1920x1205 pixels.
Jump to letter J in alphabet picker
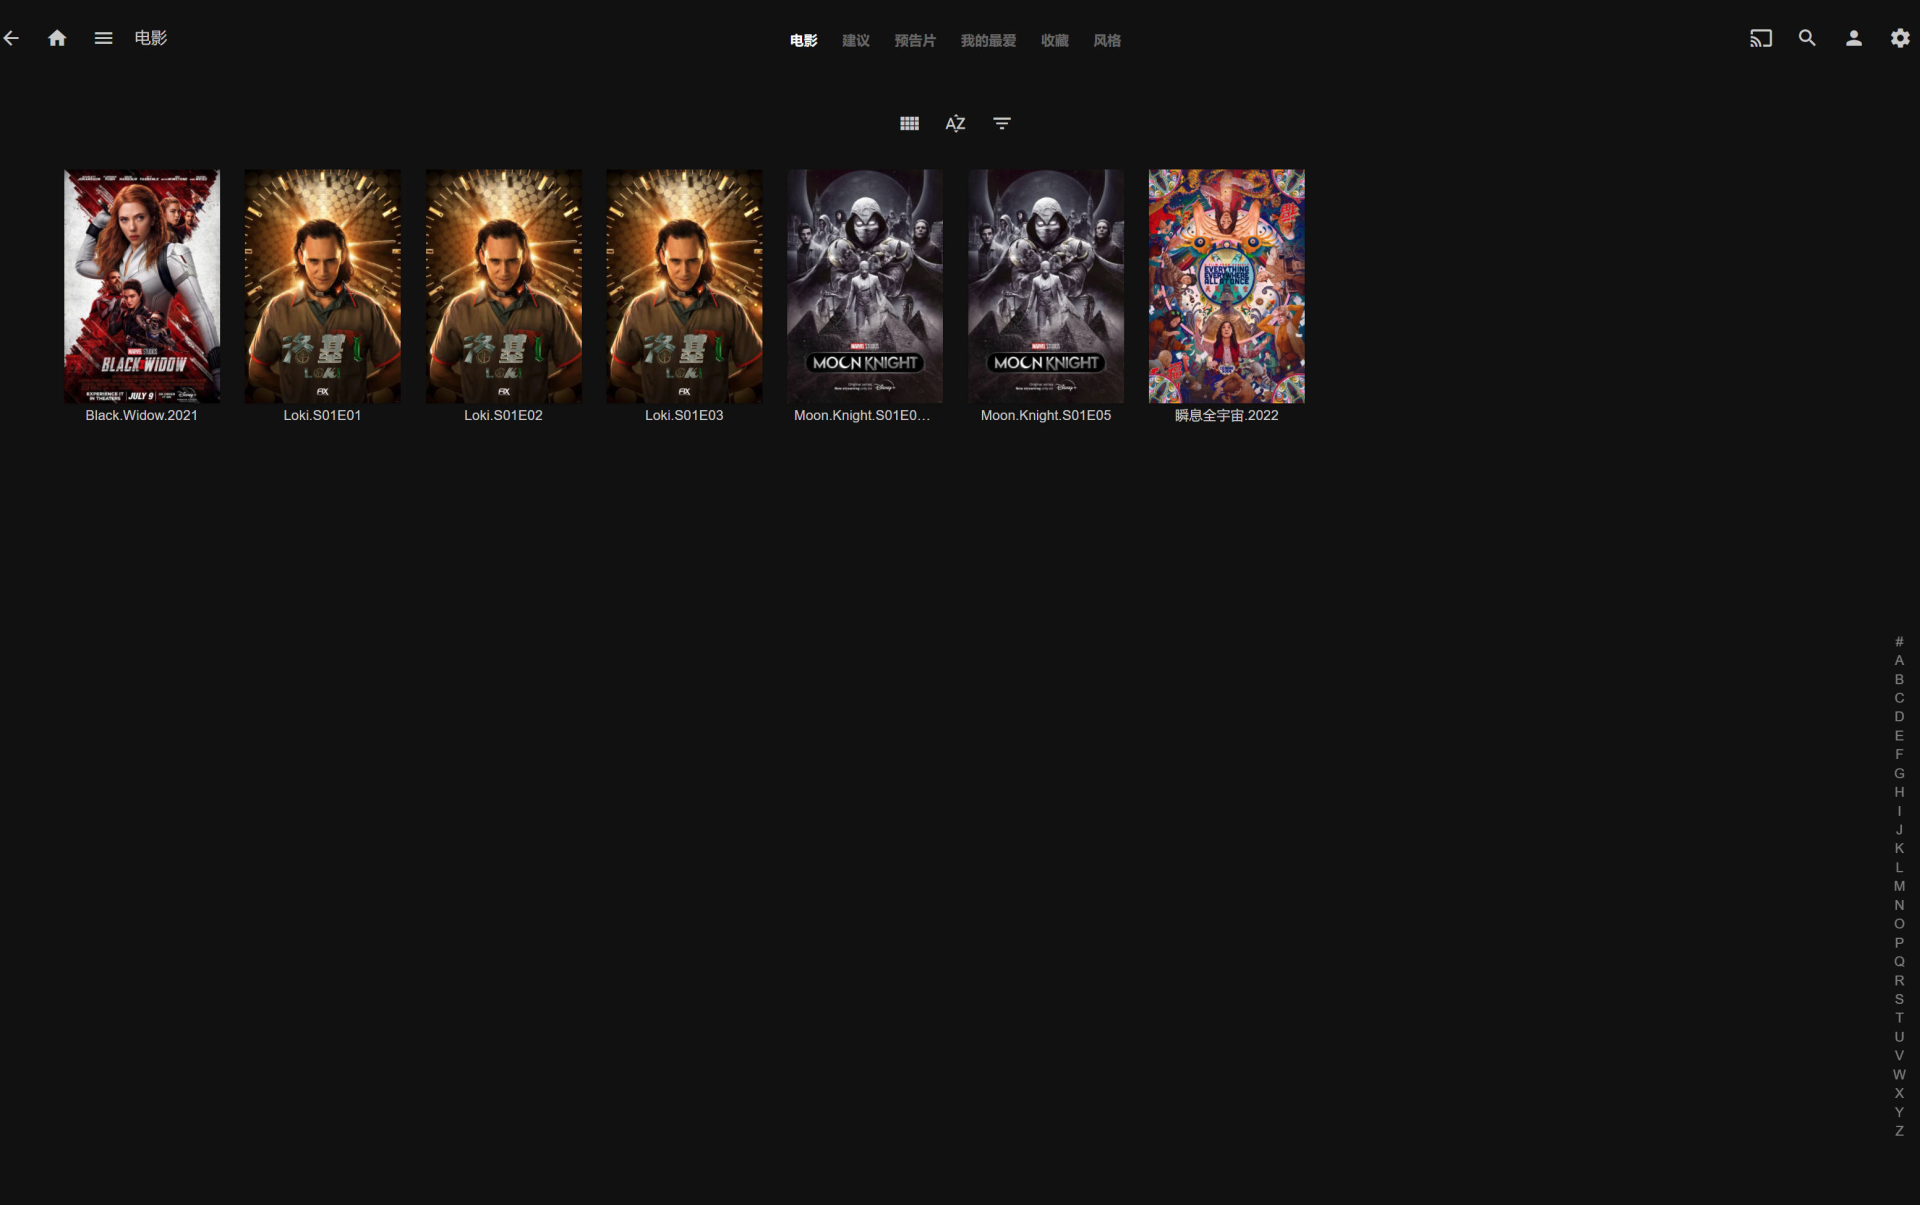coord(1899,830)
